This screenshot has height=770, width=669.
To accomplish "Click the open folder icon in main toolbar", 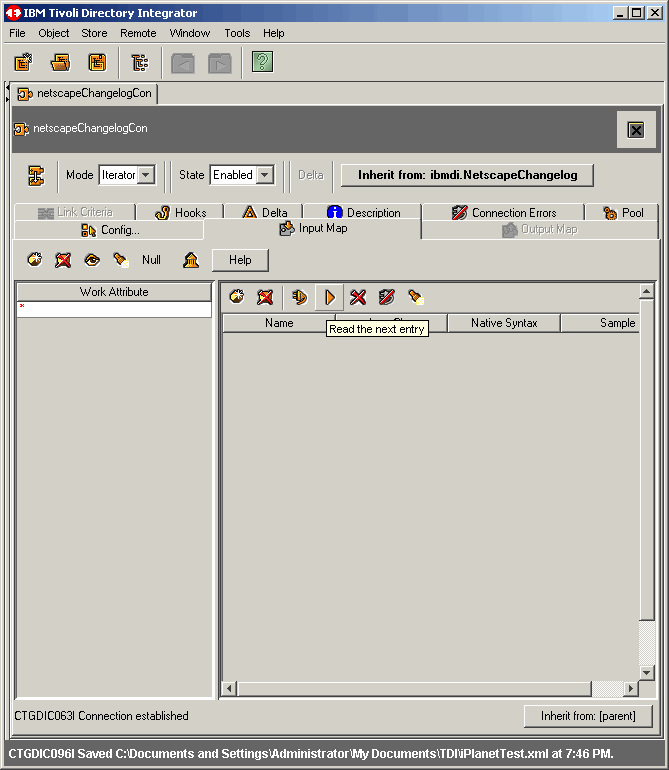I will coord(60,62).
